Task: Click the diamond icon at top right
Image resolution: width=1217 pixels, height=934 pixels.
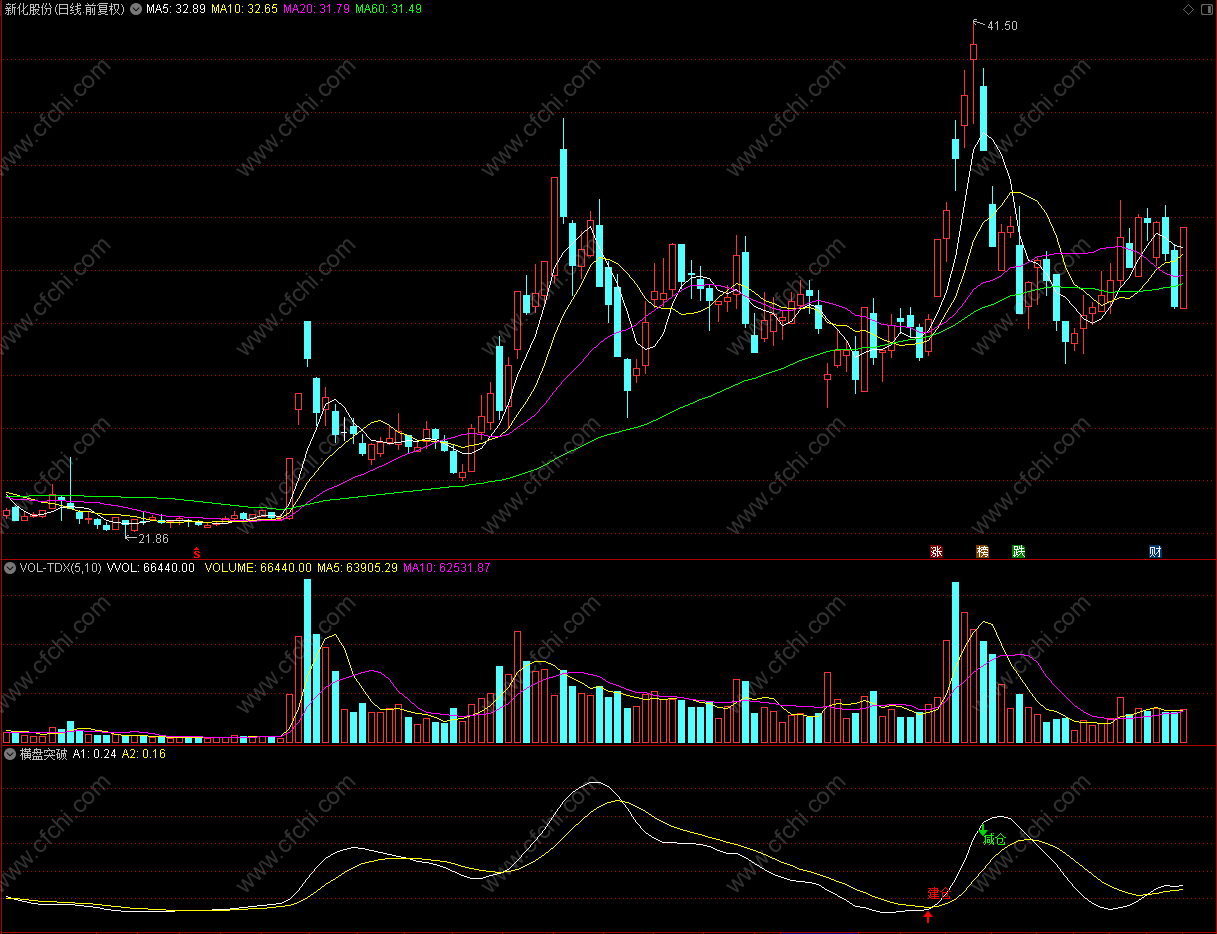Action: (1188, 9)
